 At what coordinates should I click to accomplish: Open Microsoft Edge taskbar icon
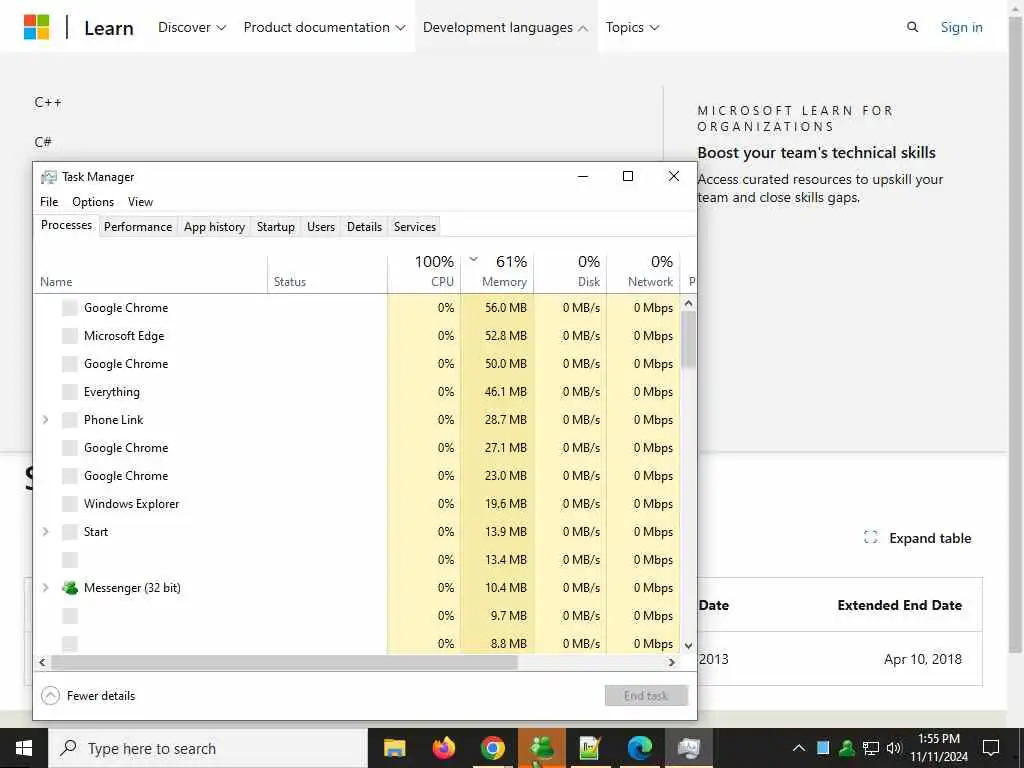639,748
